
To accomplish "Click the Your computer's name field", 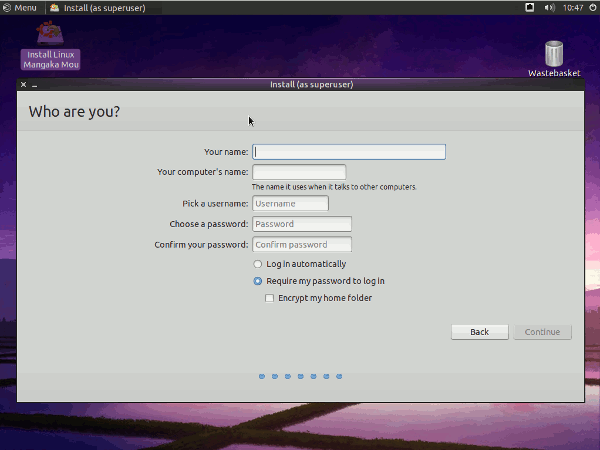I will pos(298,172).
